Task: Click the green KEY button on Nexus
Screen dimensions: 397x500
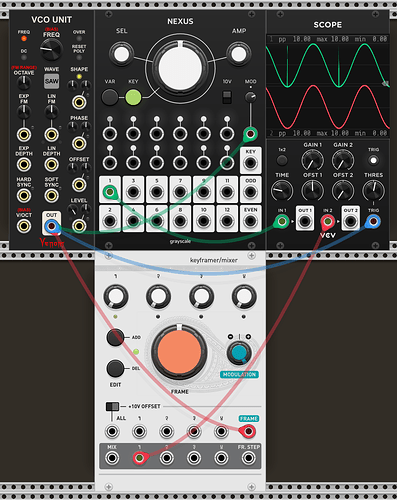Action: coord(133,97)
